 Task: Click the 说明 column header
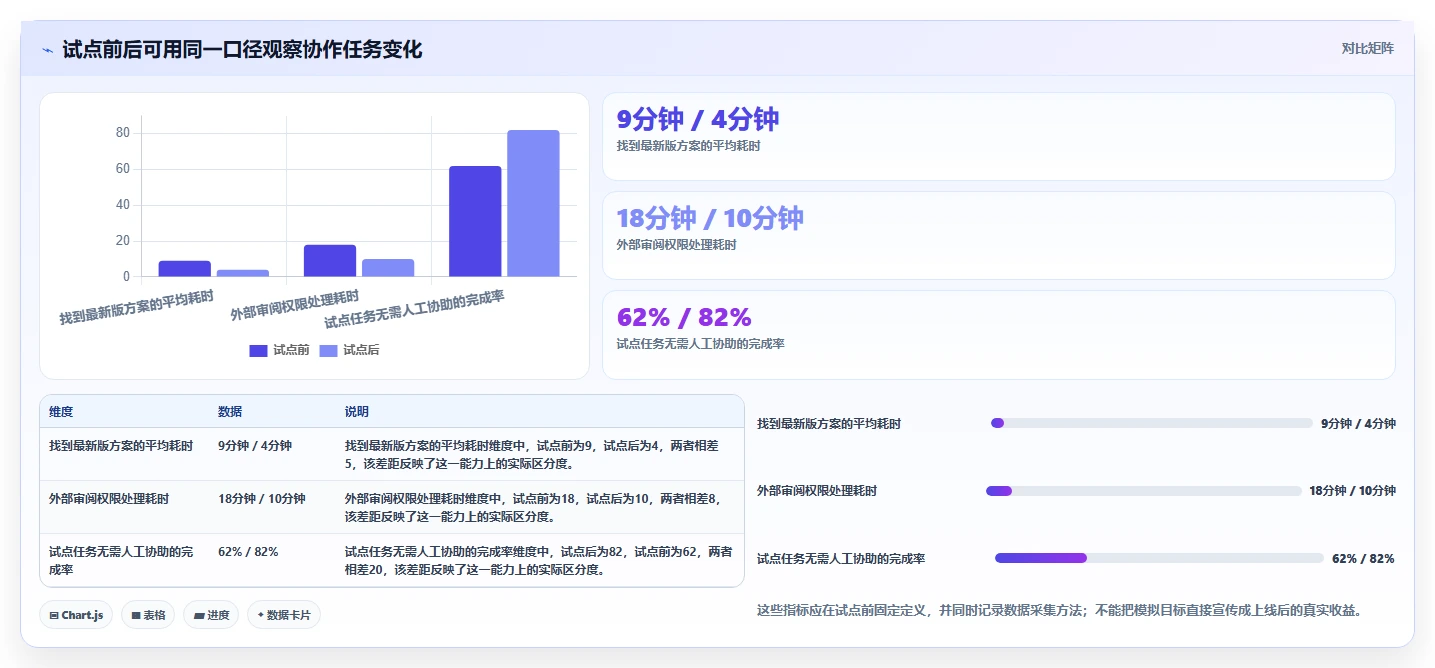point(357,412)
